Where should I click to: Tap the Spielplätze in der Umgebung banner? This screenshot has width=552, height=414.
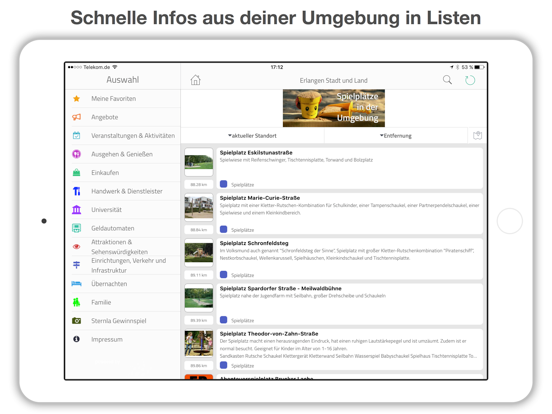[334, 108]
